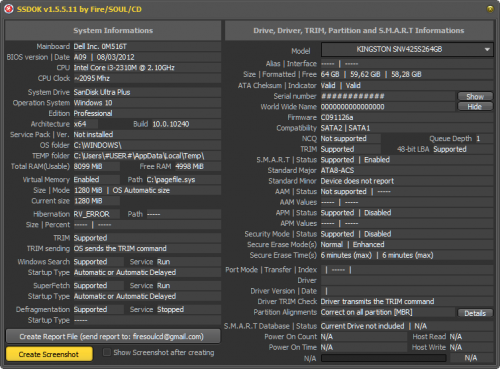Select Standard Major ATA8-ACS

pos(337,170)
